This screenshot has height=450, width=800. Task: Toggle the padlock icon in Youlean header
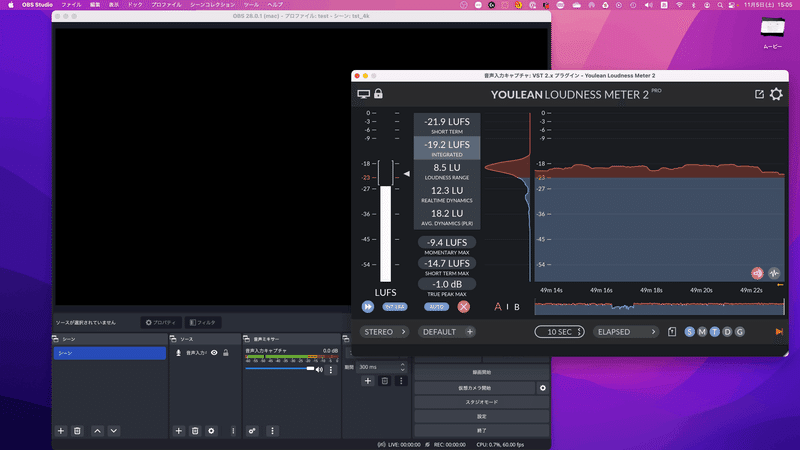[x=378, y=93]
